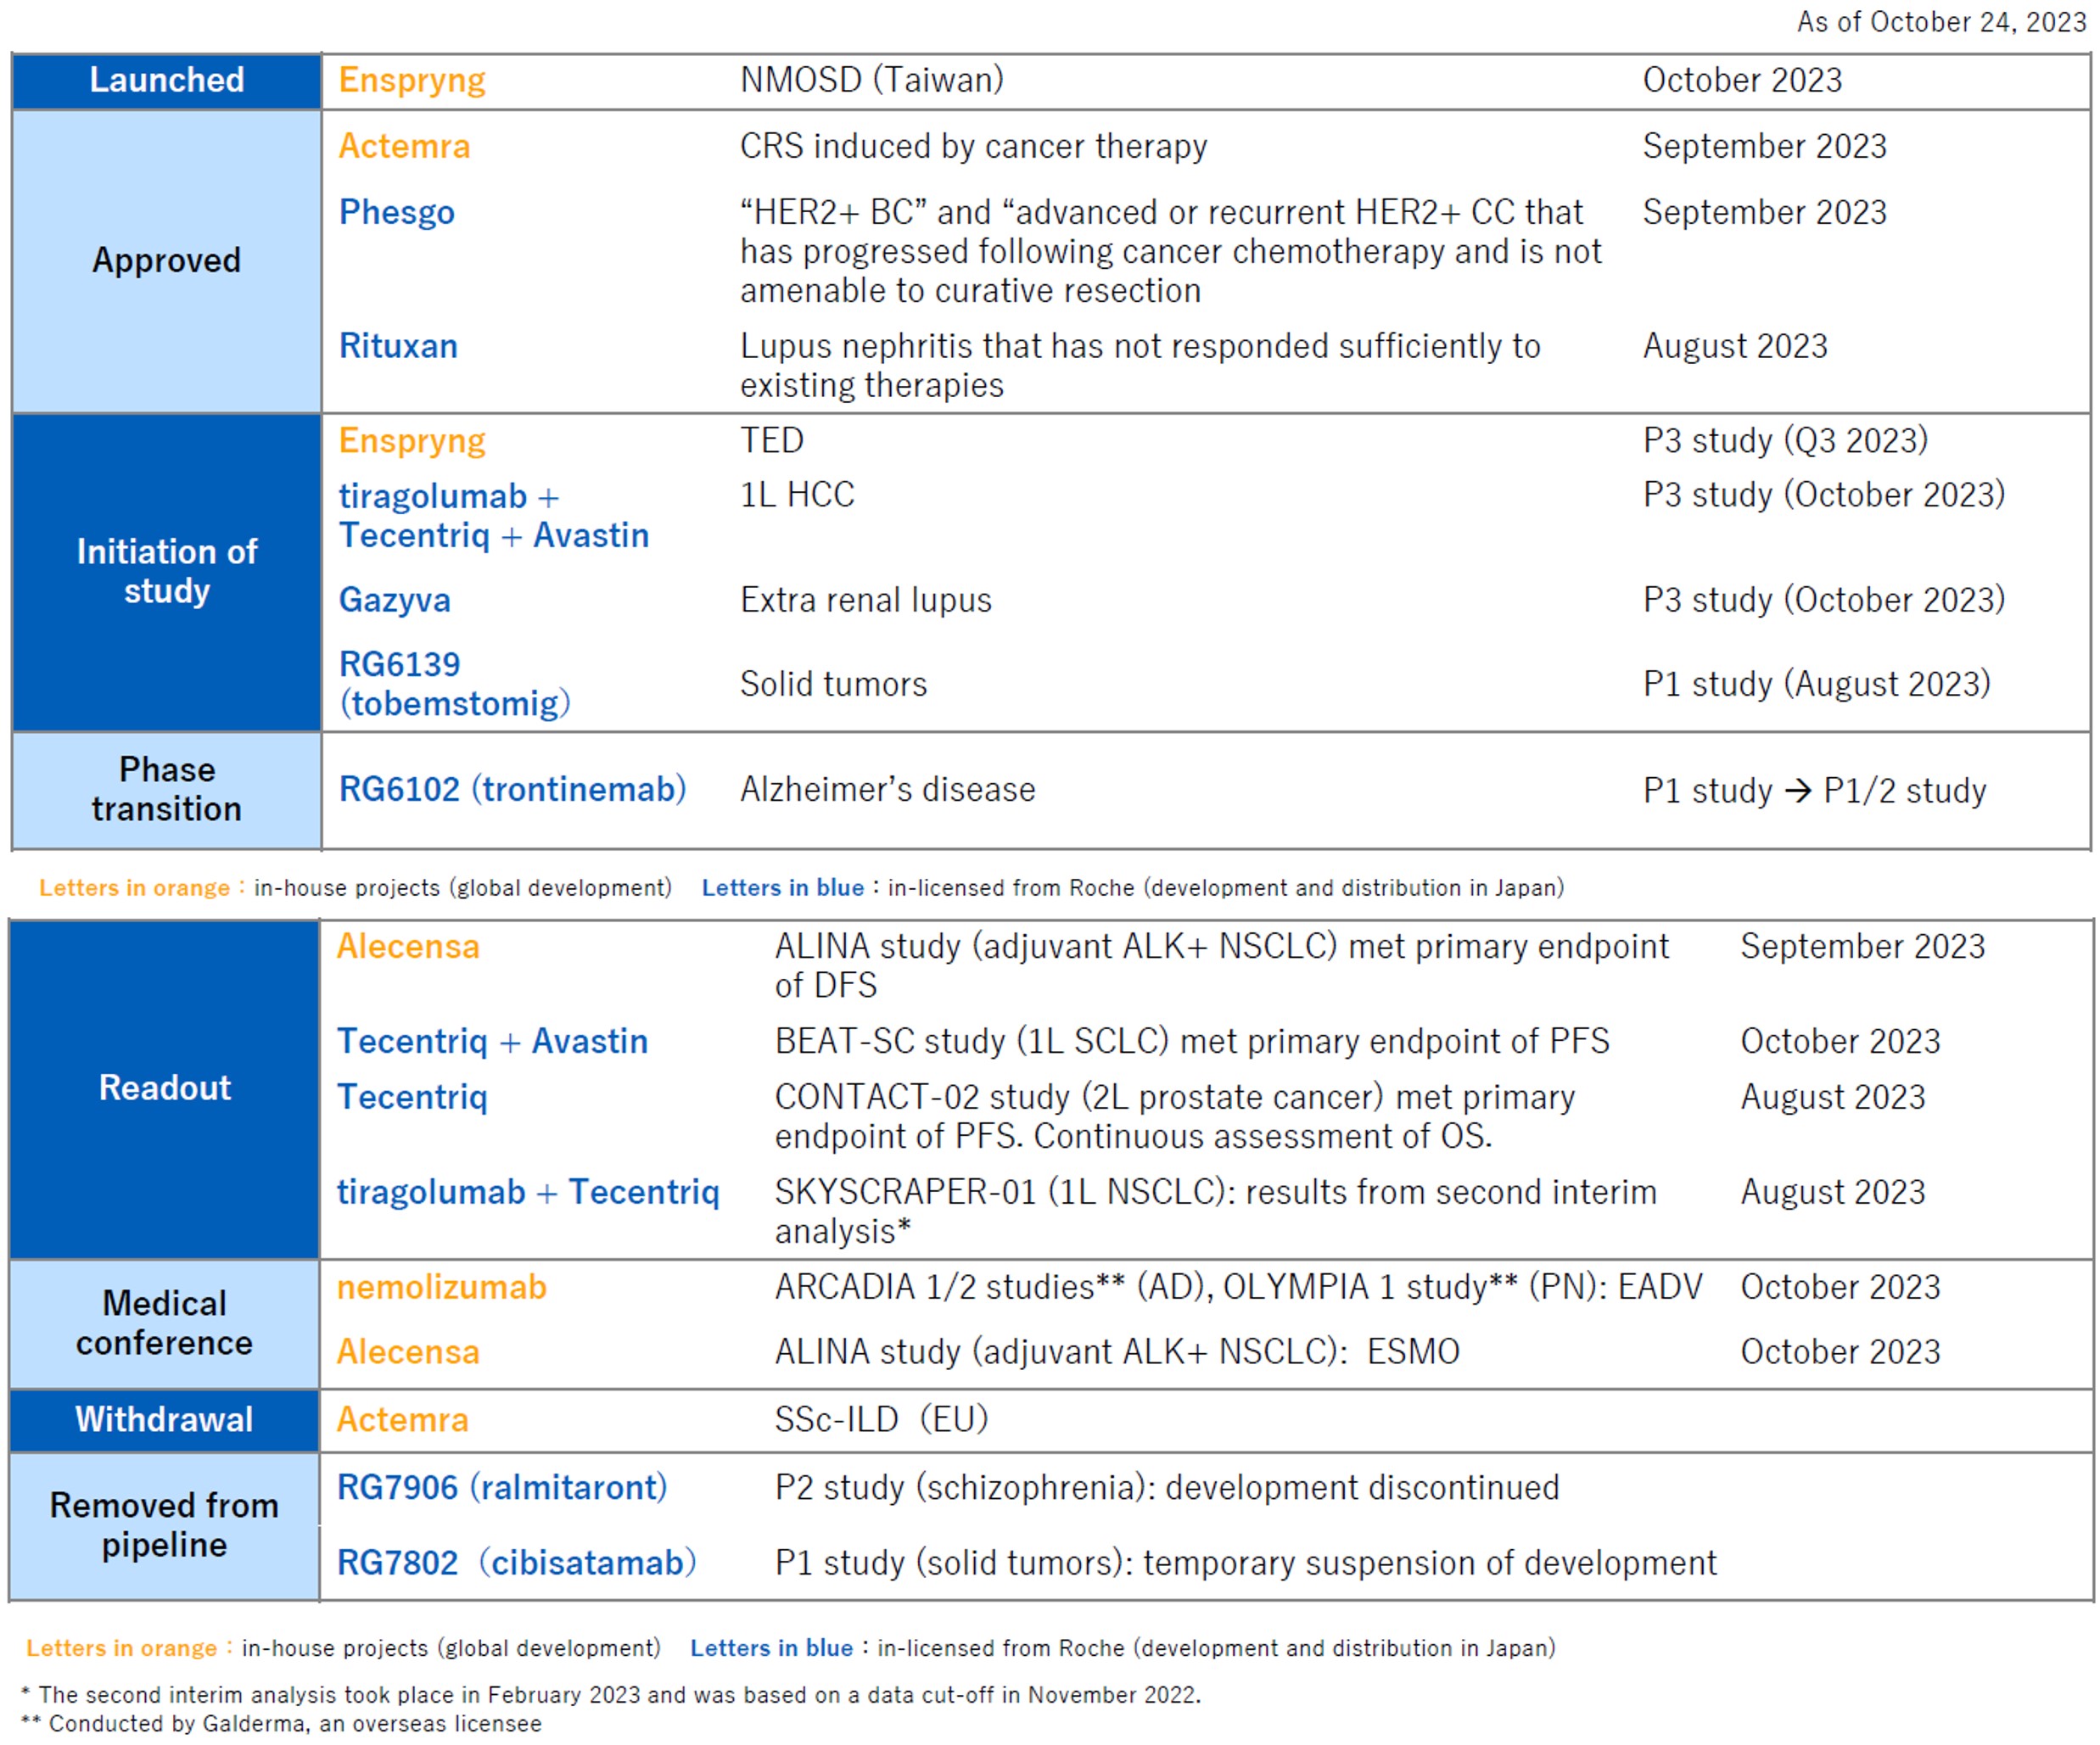Select the 'Removed from pipeline' category cell
Viewport: 2100px width, 1745px height.
[x=164, y=1526]
